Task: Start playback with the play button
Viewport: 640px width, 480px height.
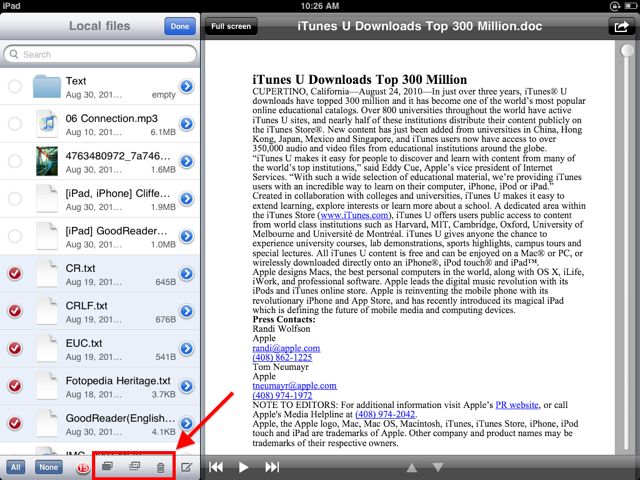Action: [243, 467]
